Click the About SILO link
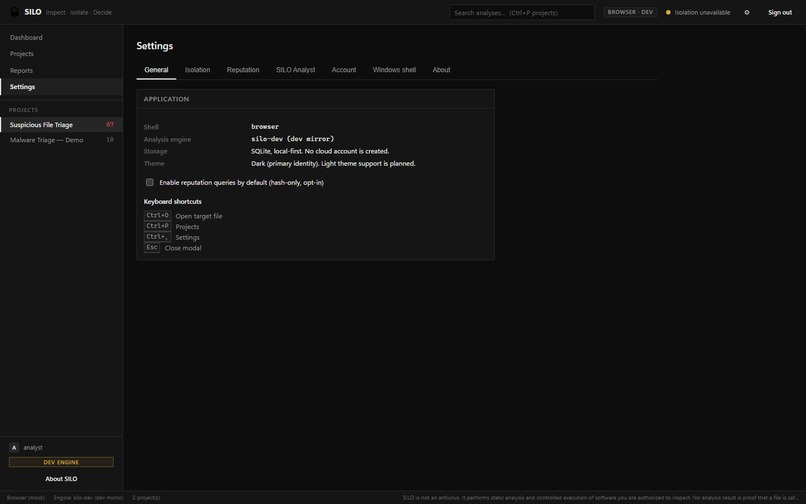This screenshot has width=806, height=504. [61, 479]
